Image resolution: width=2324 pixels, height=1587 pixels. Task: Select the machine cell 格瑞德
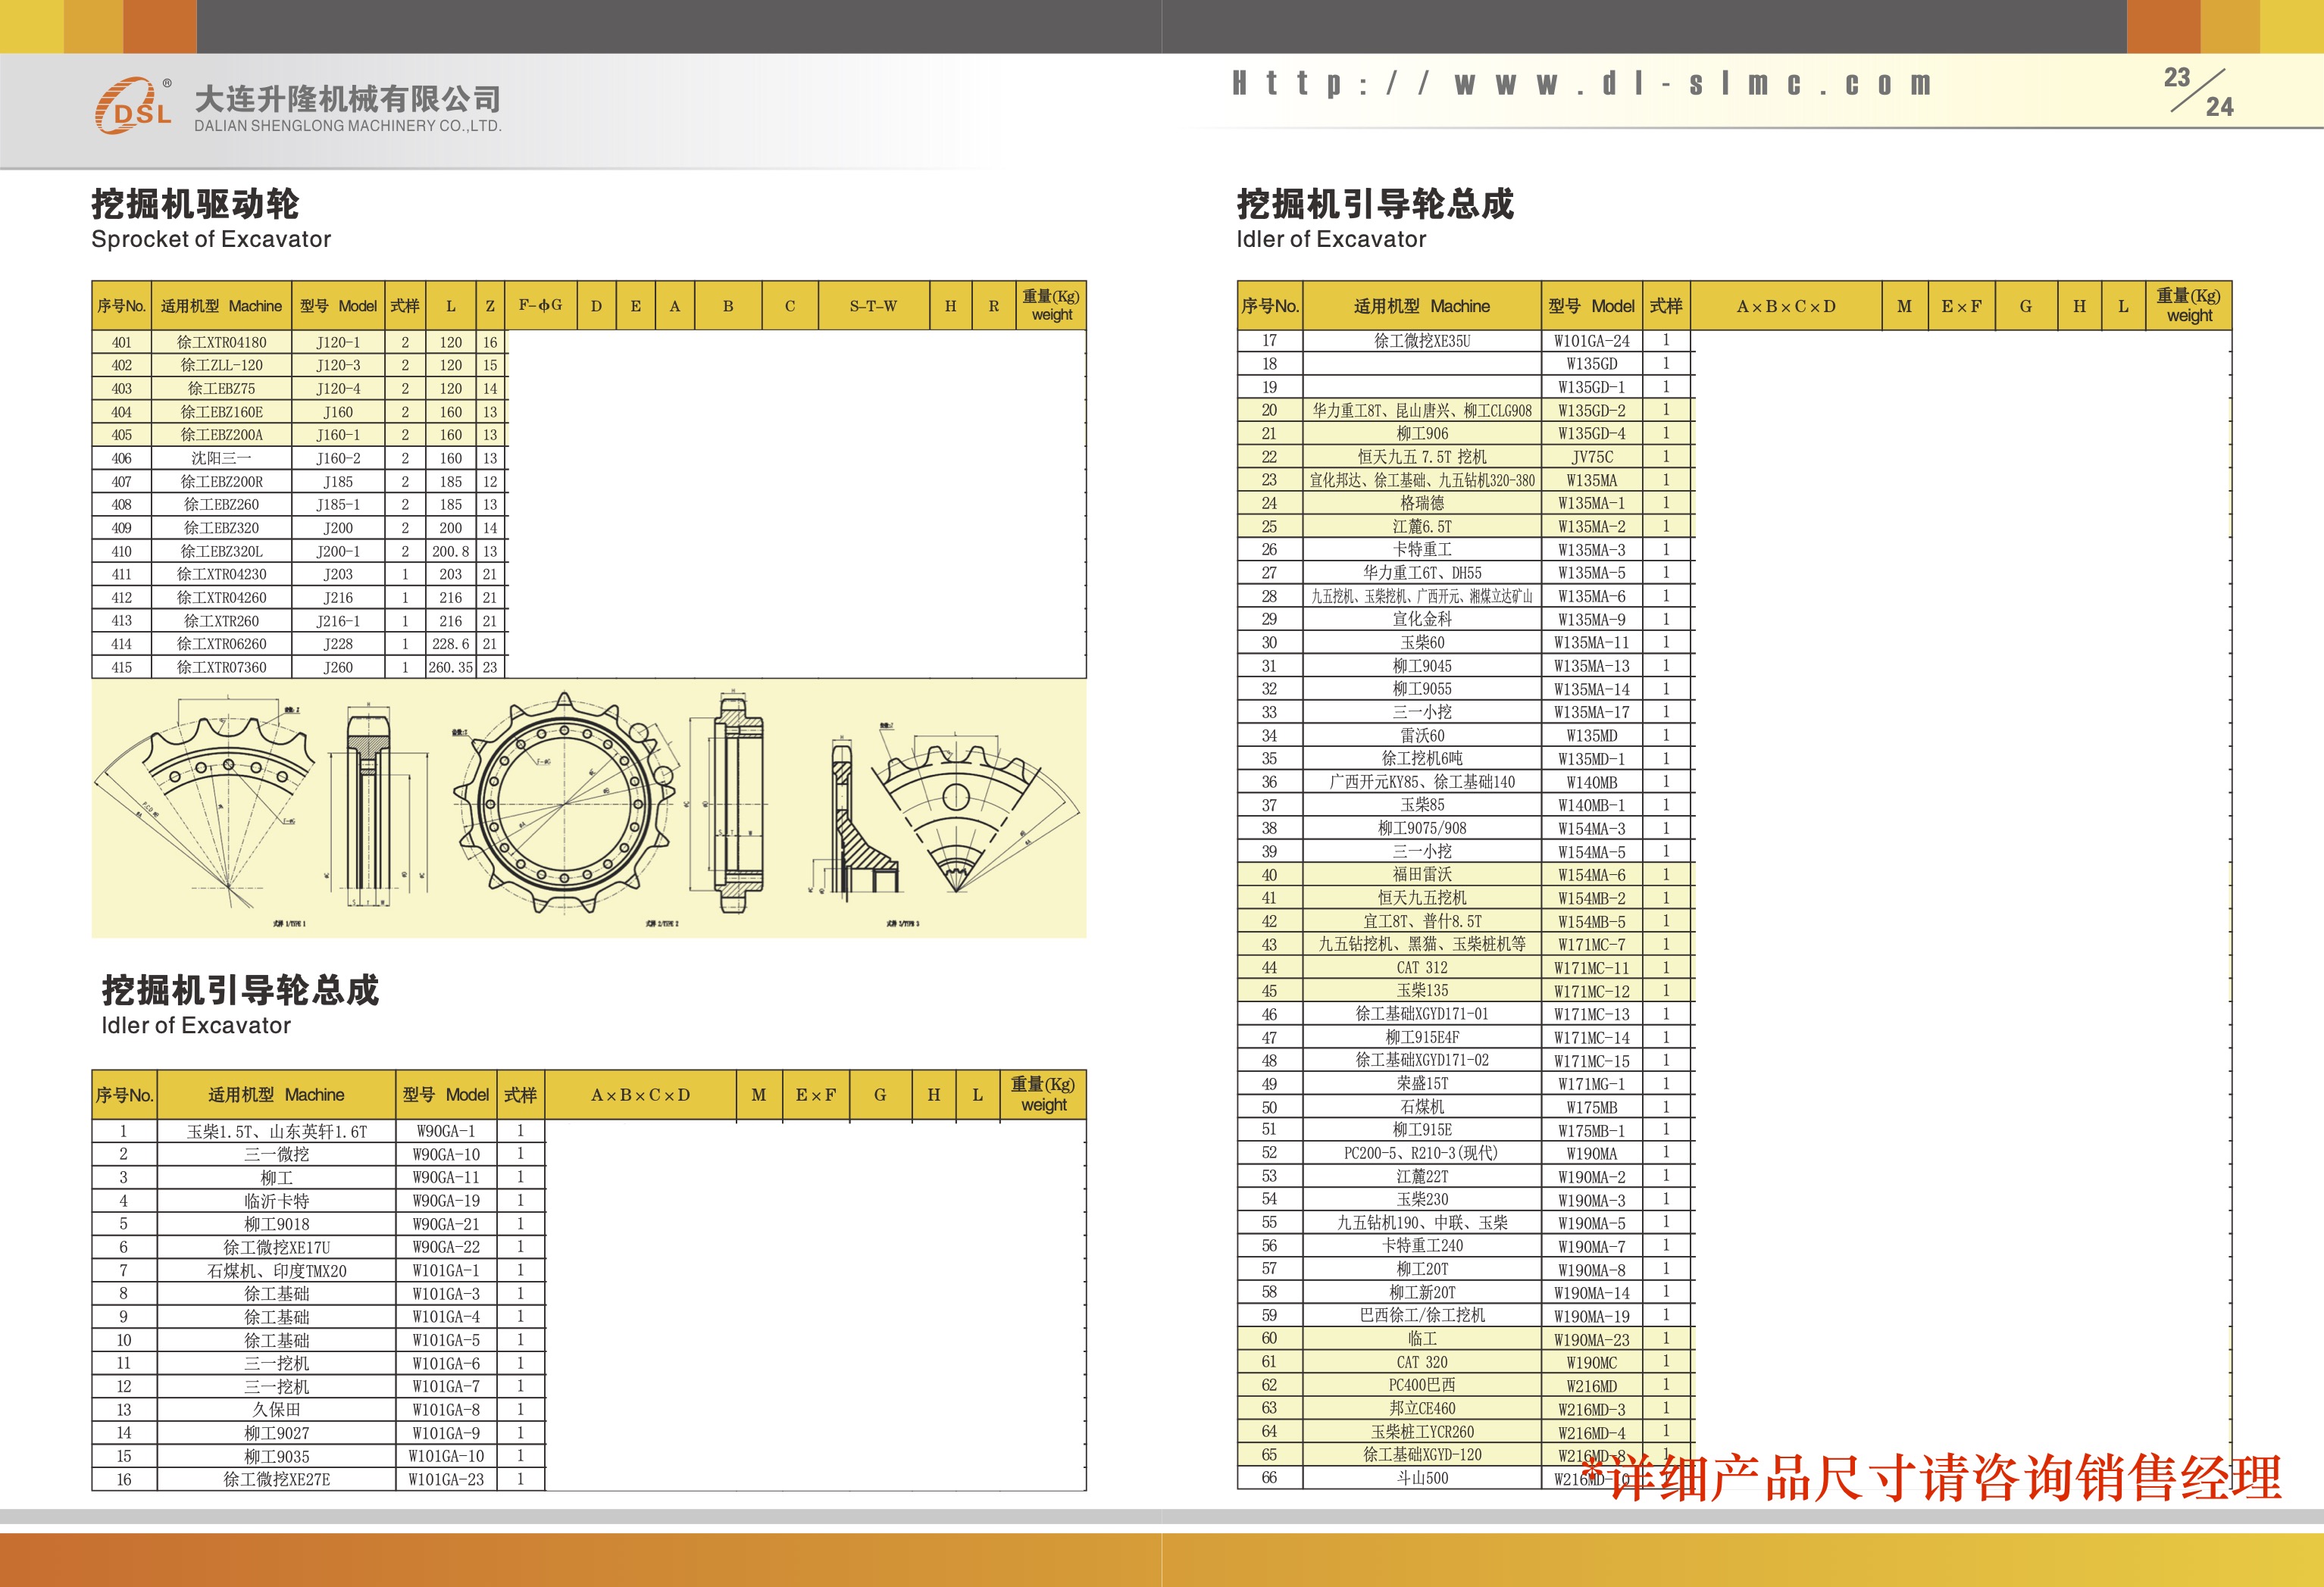coord(1422,503)
